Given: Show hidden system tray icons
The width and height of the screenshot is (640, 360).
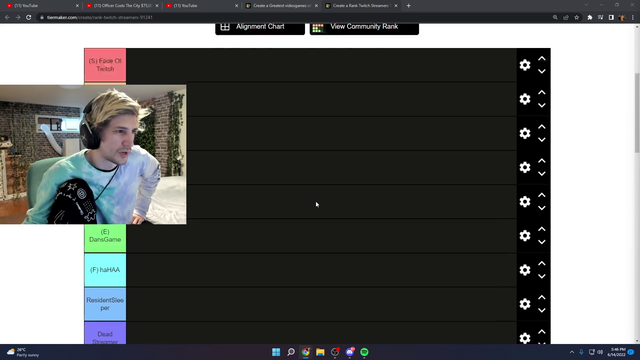Looking at the screenshot, I should click(x=572, y=352).
